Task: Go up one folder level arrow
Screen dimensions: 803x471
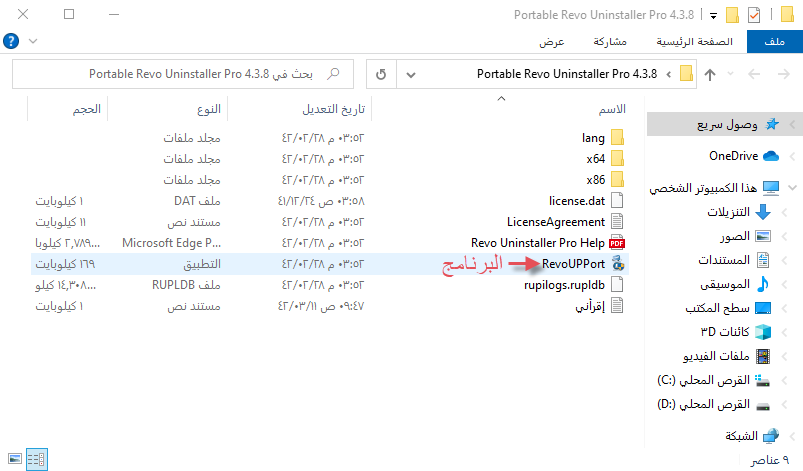Action: point(710,75)
